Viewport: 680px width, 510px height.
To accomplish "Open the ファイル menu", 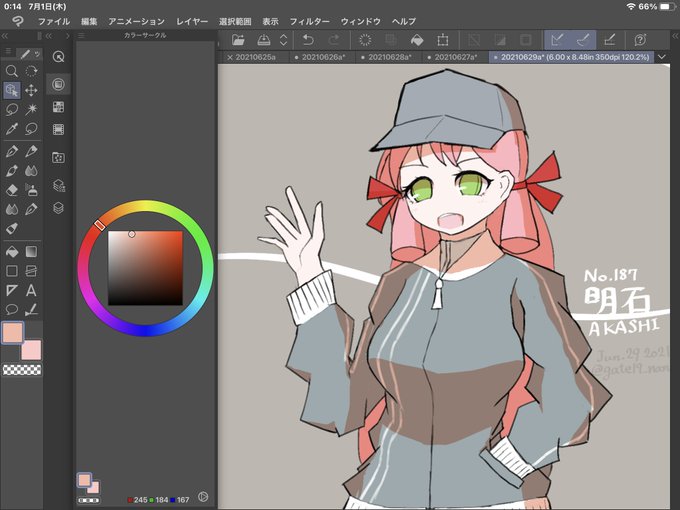I will coord(54,21).
